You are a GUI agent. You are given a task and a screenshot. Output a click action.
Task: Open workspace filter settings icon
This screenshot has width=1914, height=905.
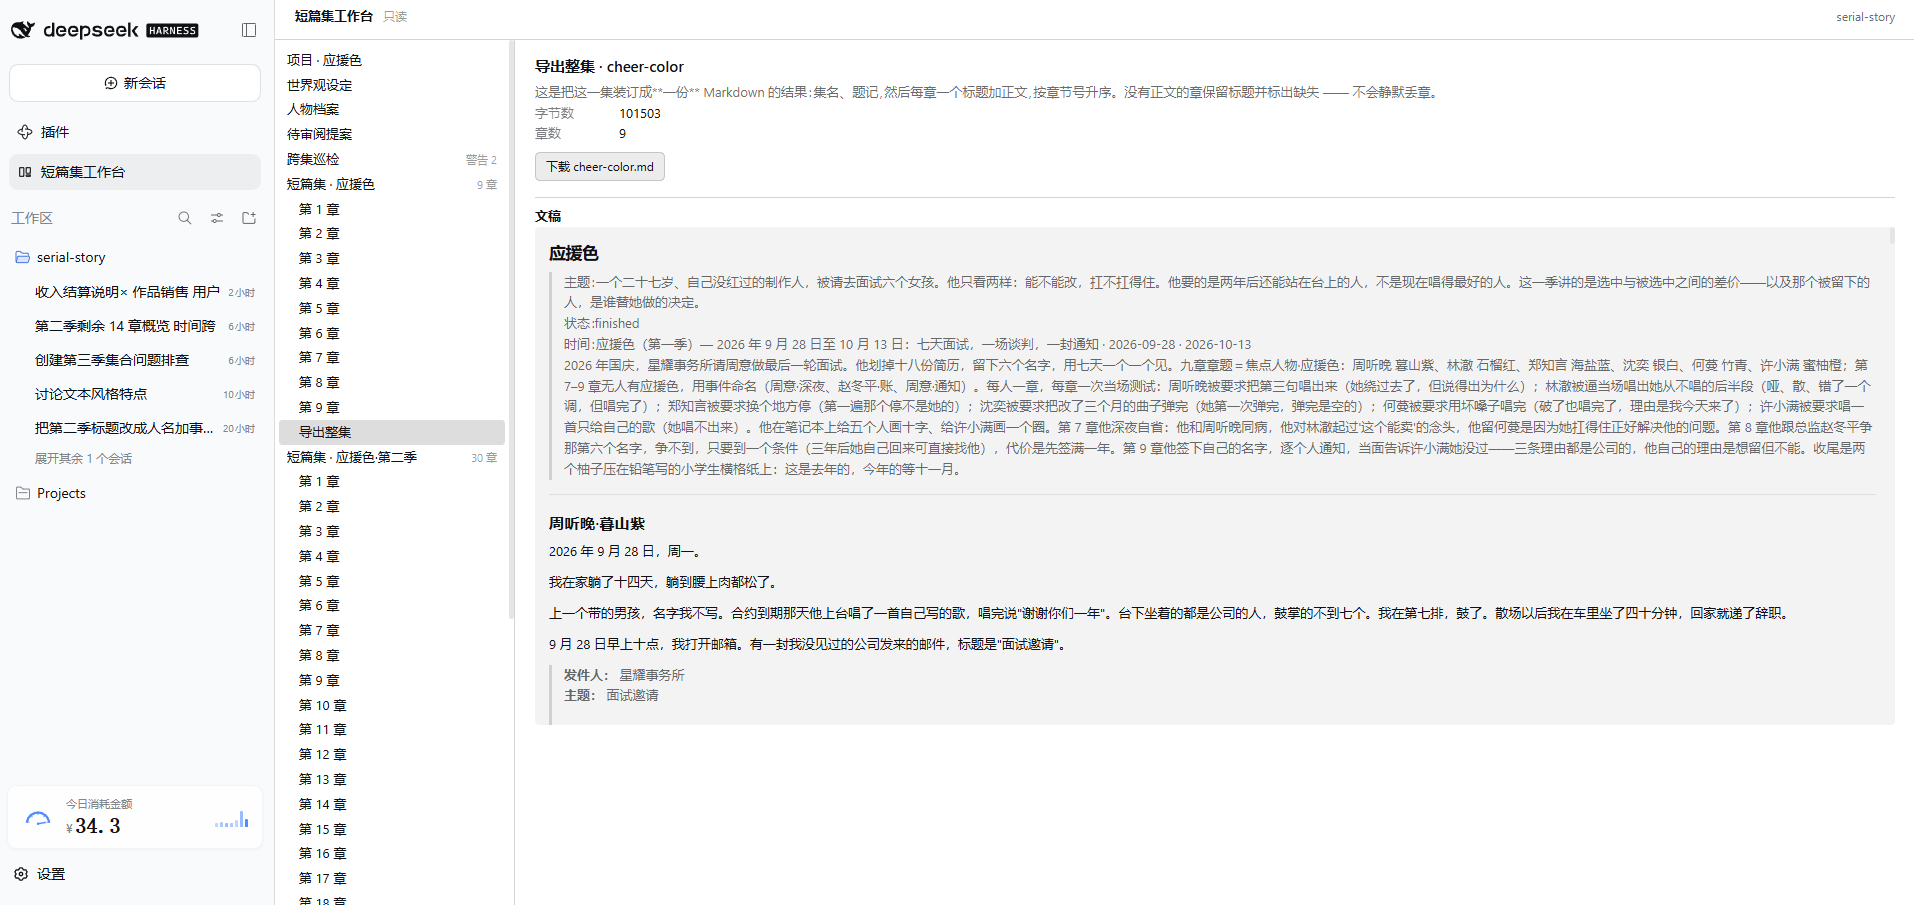coord(217,218)
